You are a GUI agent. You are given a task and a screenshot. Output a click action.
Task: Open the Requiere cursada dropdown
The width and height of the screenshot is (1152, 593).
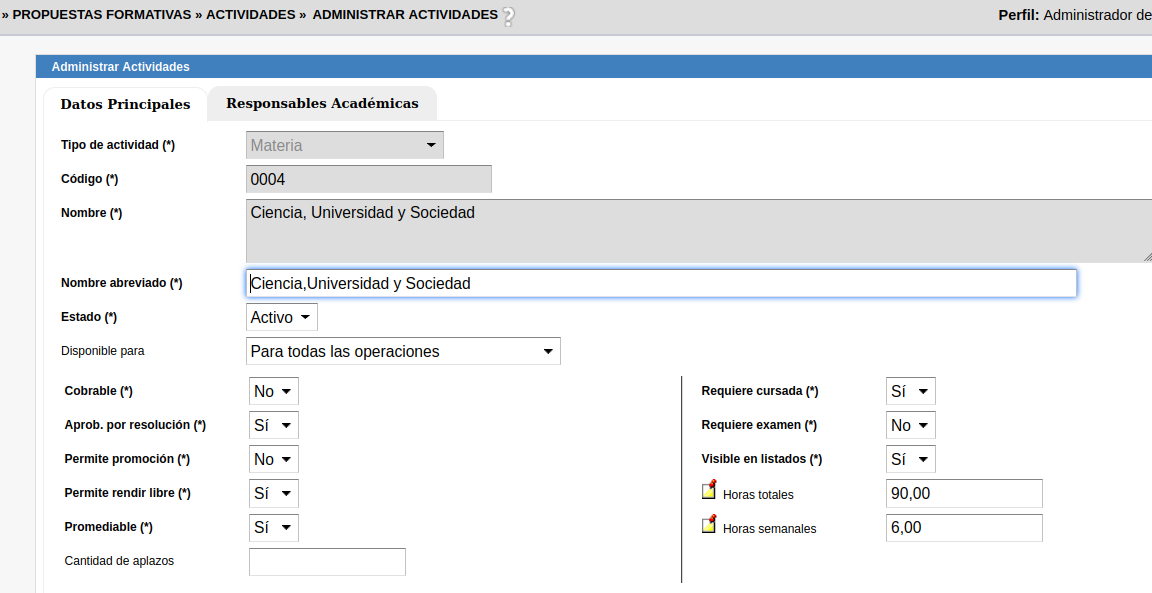910,391
